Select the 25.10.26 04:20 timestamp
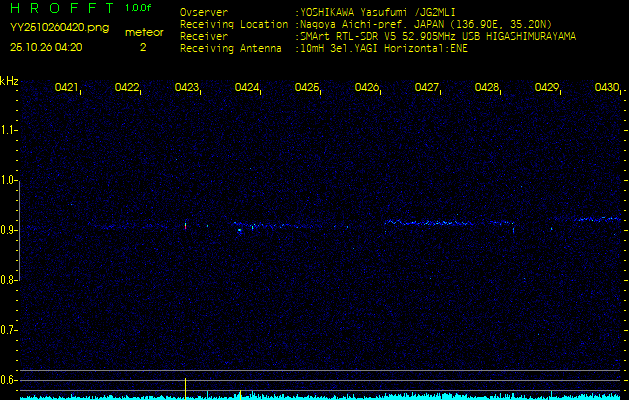 46,46
